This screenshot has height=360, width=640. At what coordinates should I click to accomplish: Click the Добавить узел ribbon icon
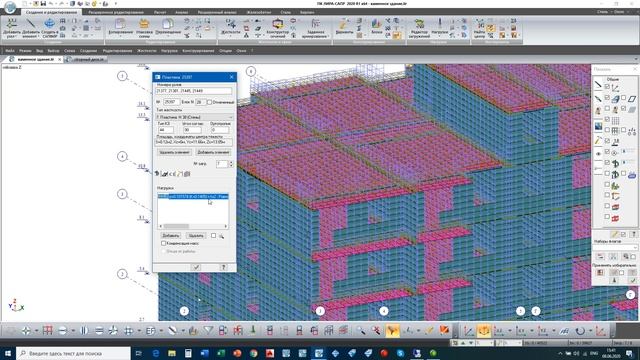click(x=12, y=28)
